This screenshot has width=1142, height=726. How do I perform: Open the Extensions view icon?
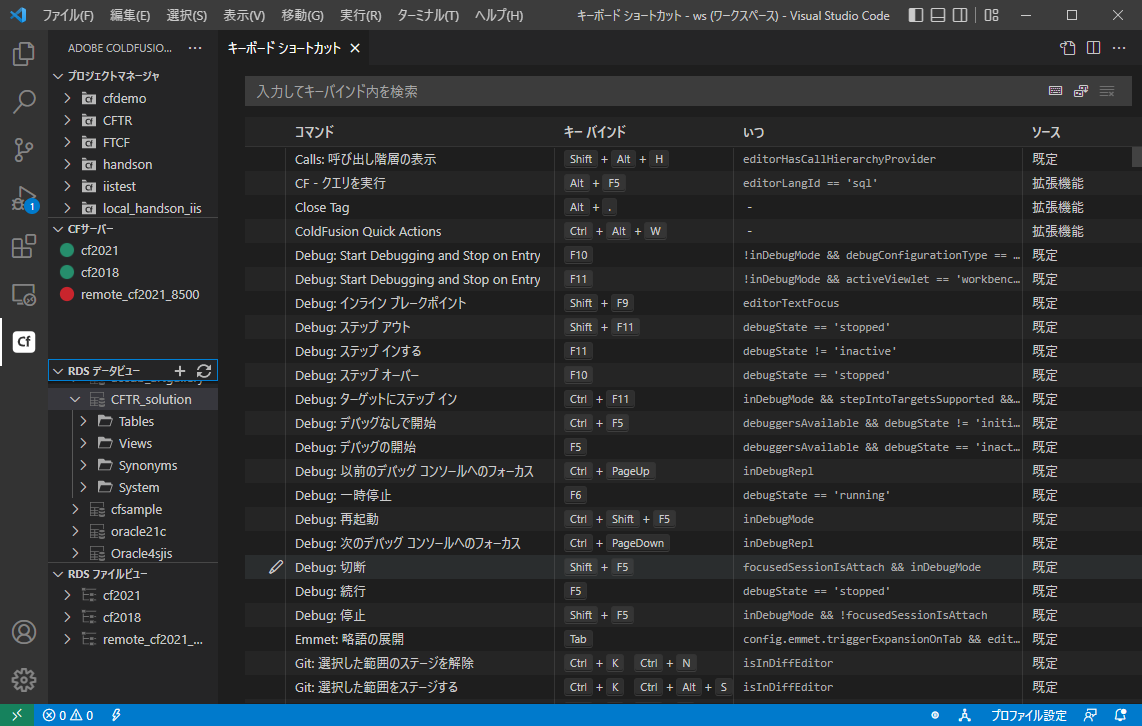point(23,245)
